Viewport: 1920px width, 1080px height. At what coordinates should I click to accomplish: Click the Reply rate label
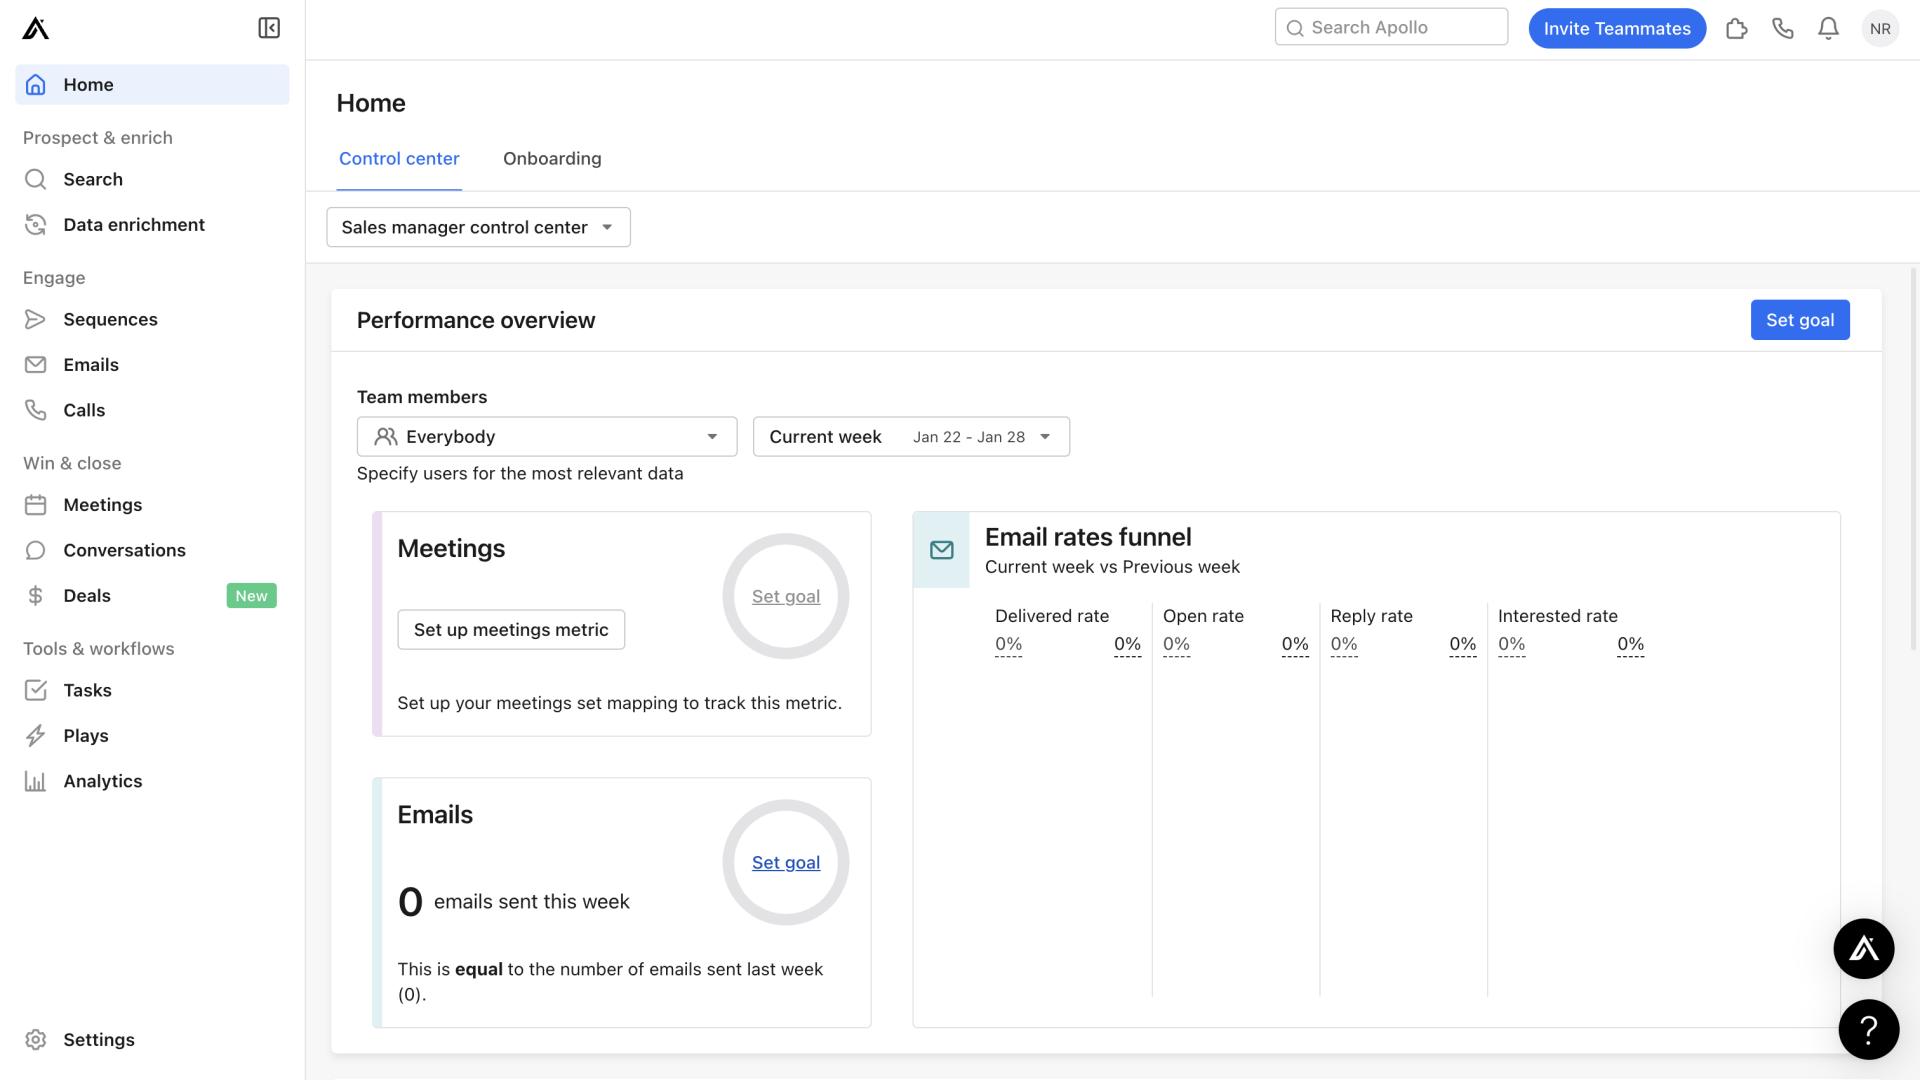(x=1371, y=617)
